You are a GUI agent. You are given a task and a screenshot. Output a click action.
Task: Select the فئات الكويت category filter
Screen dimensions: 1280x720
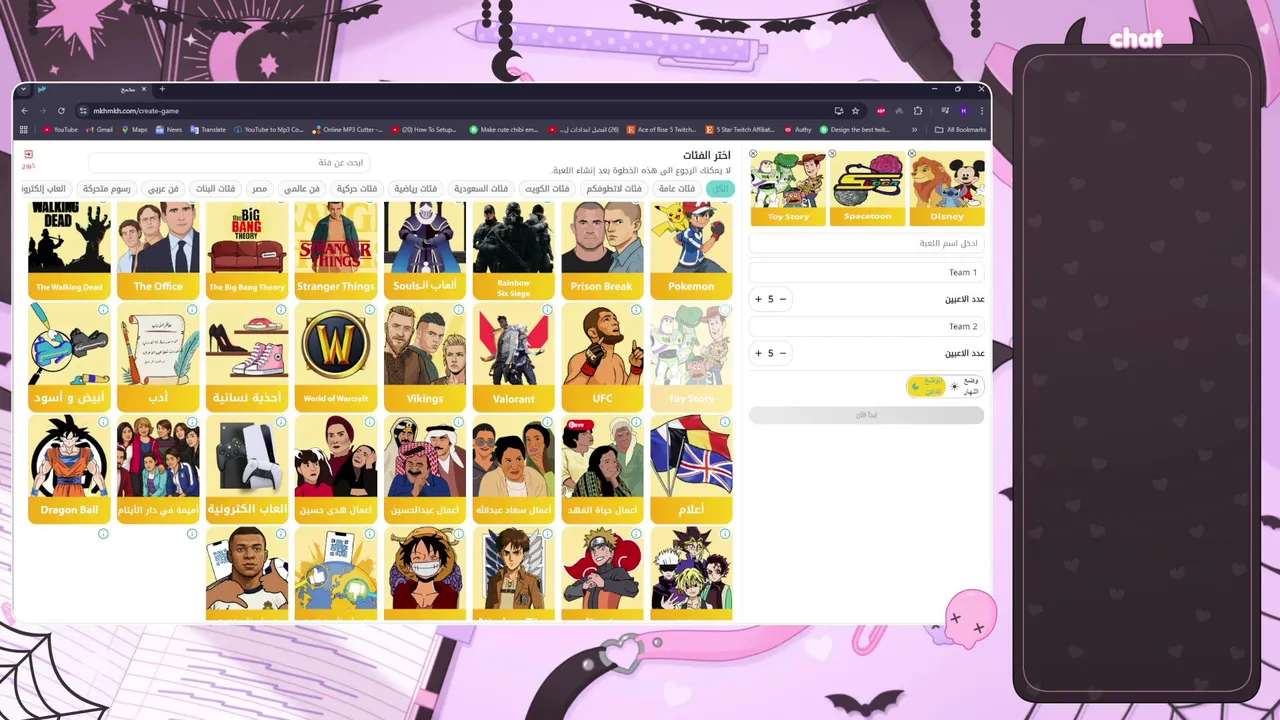point(547,188)
